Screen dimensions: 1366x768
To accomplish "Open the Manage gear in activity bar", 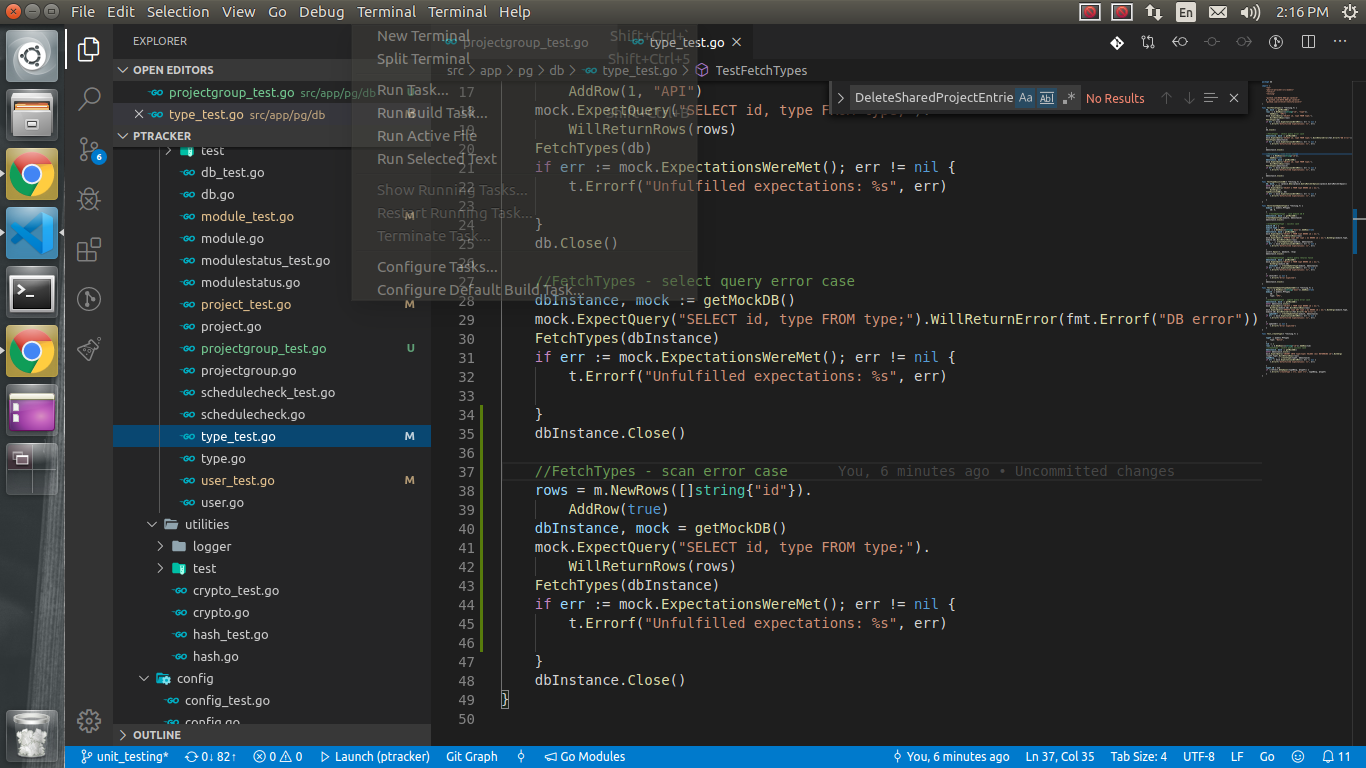I will click(x=89, y=720).
